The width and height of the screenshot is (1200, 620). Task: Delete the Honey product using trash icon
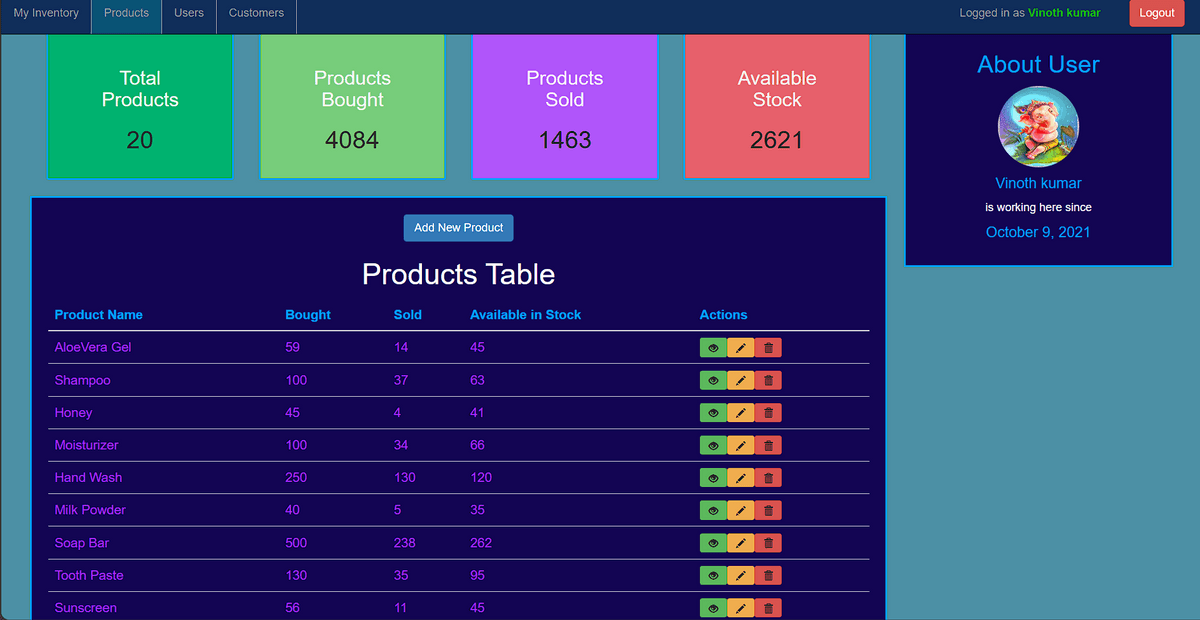pyautogui.click(x=768, y=413)
